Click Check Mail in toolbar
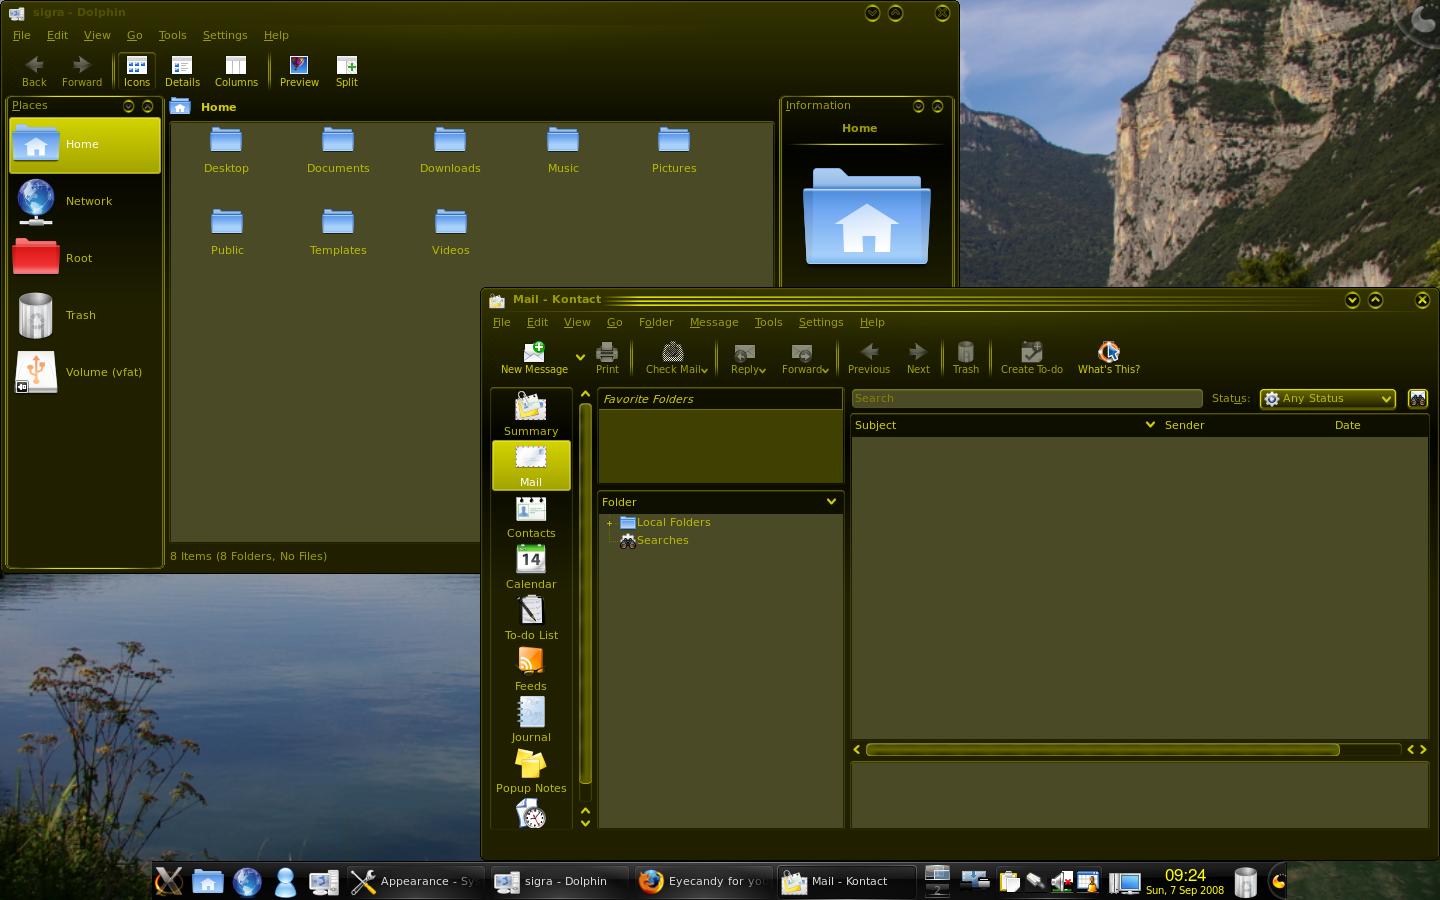1440x900 pixels. (x=676, y=358)
